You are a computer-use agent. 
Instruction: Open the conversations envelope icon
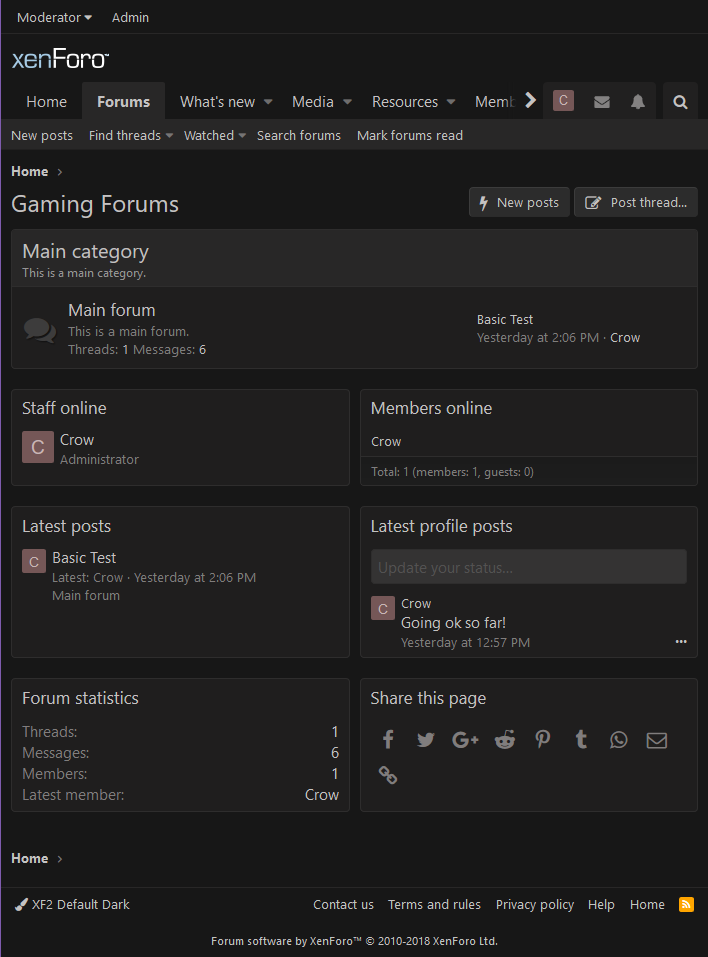[601, 102]
